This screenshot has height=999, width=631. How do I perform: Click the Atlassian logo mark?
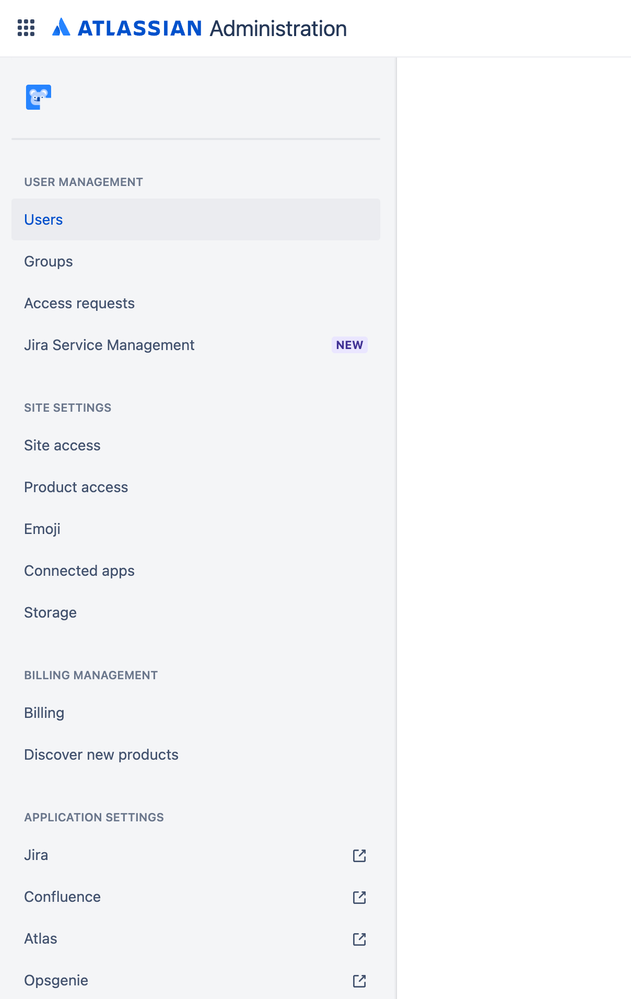[x=61, y=27]
